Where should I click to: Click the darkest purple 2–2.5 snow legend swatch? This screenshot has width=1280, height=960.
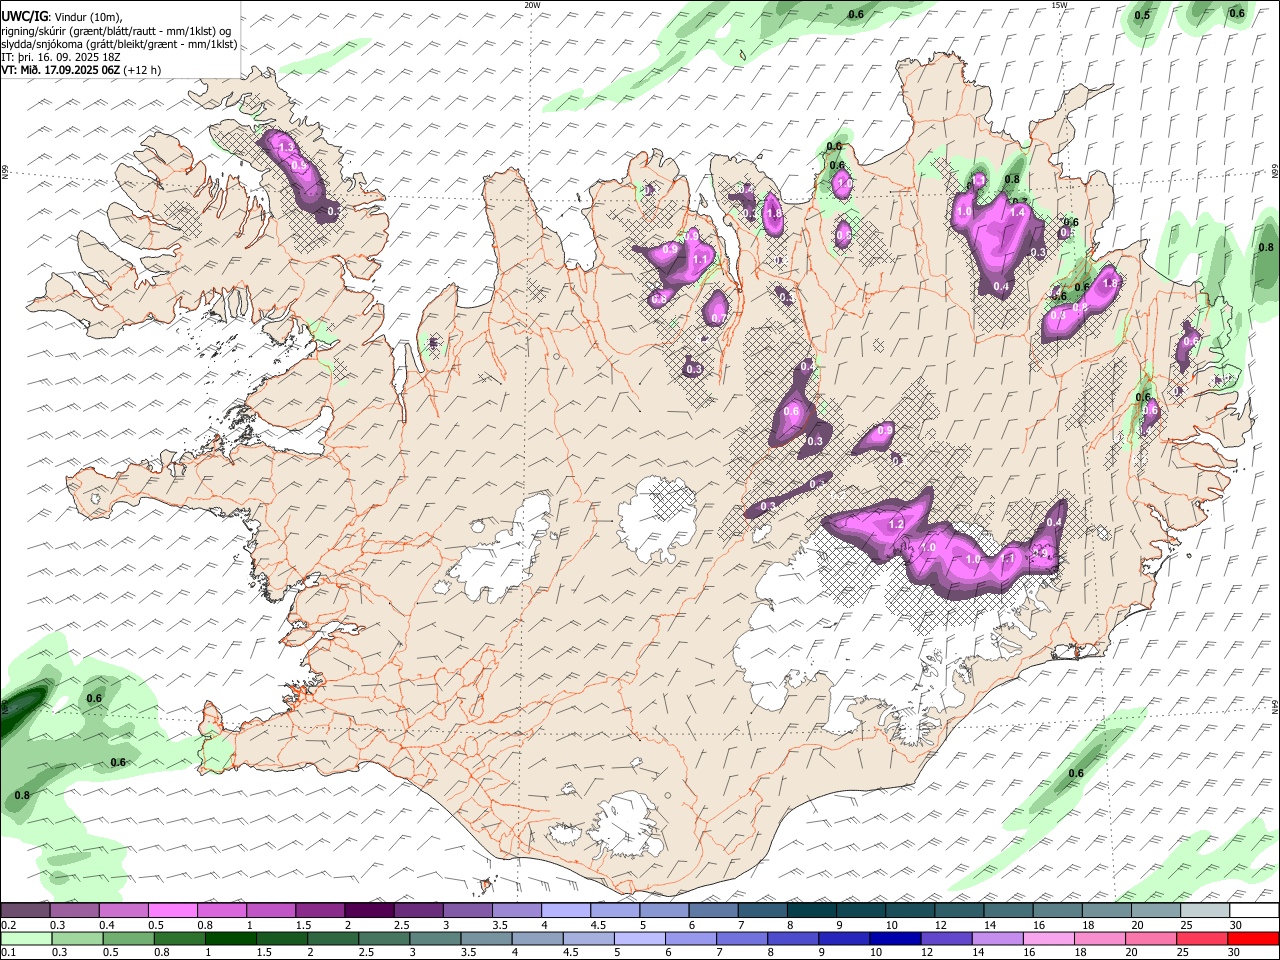(x=369, y=910)
